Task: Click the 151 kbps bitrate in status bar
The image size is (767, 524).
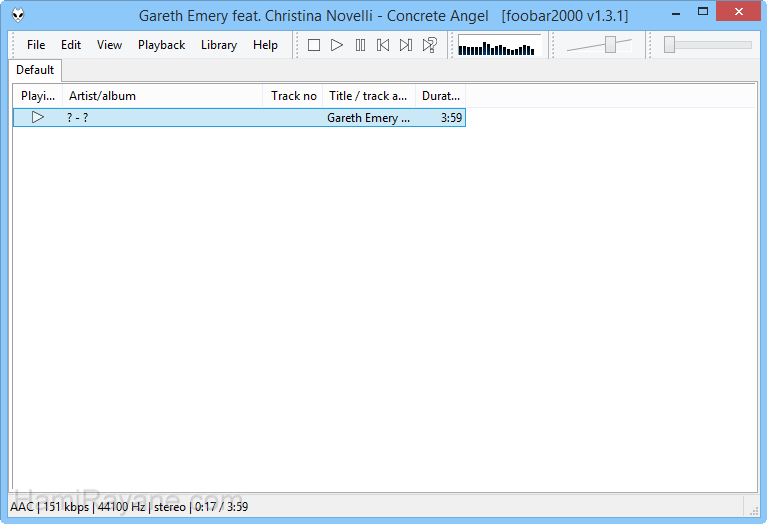Action: point(66,506)
